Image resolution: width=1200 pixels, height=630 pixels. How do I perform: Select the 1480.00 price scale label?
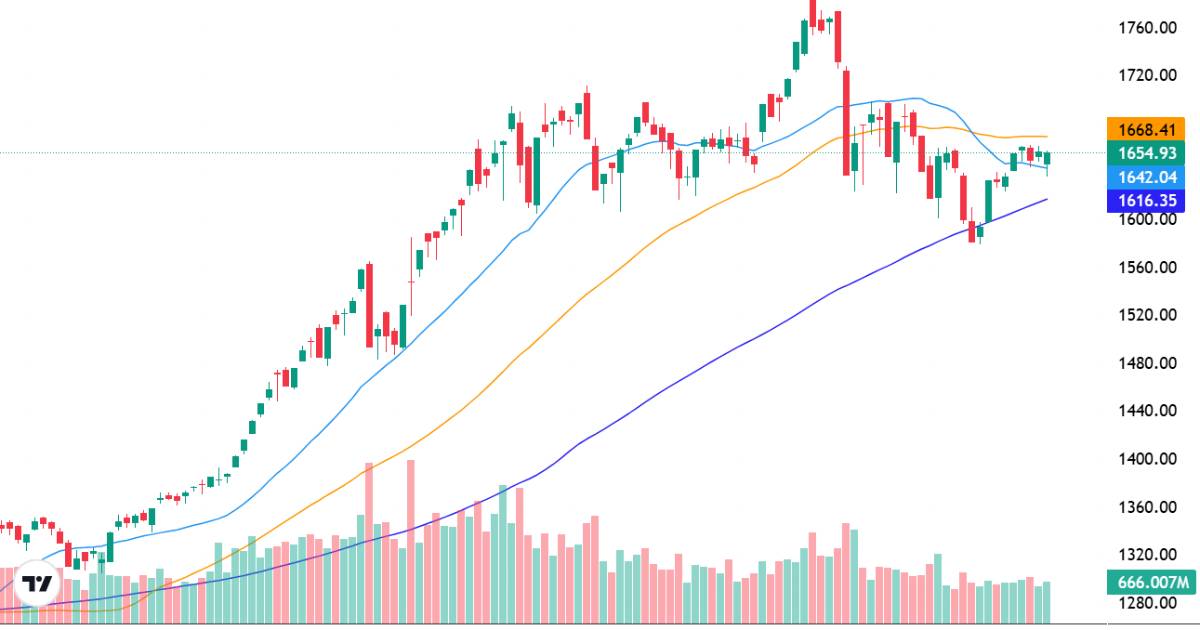[x=1146, y=363]
